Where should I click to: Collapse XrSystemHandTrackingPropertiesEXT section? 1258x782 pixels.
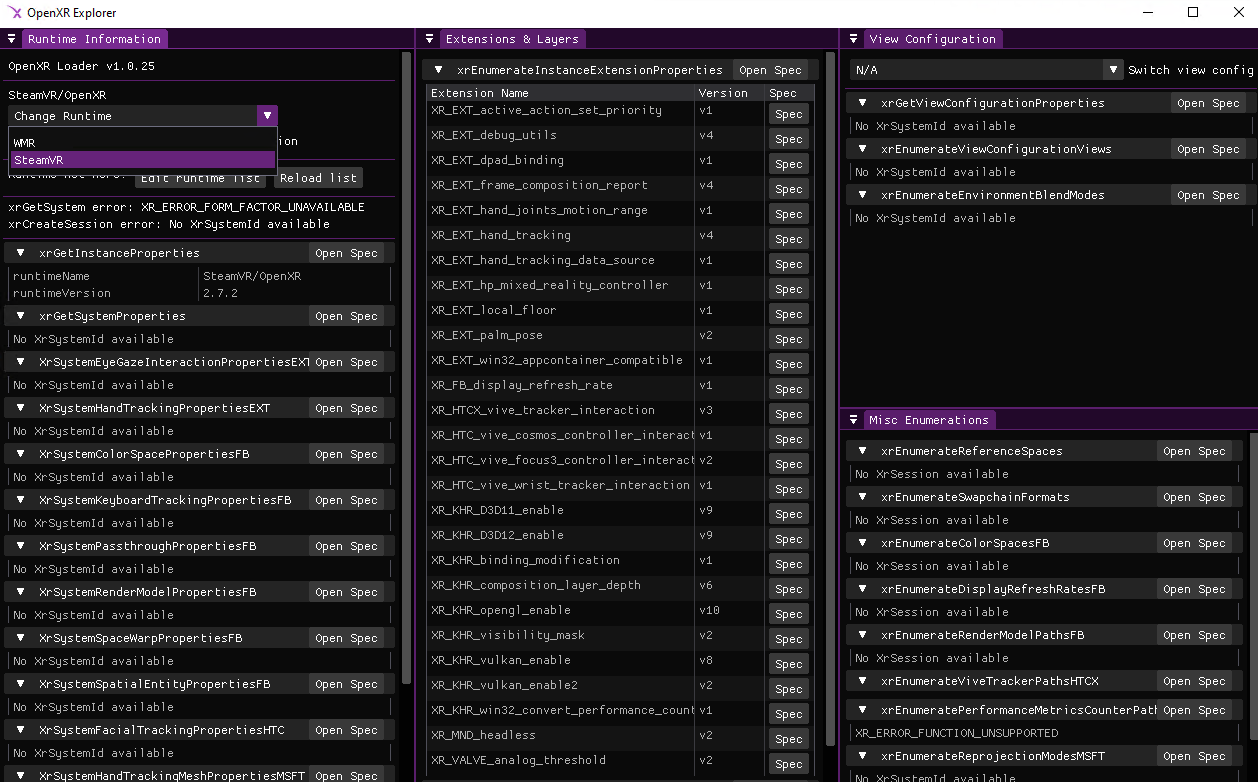pyautogui.click(x=20, y=408)
